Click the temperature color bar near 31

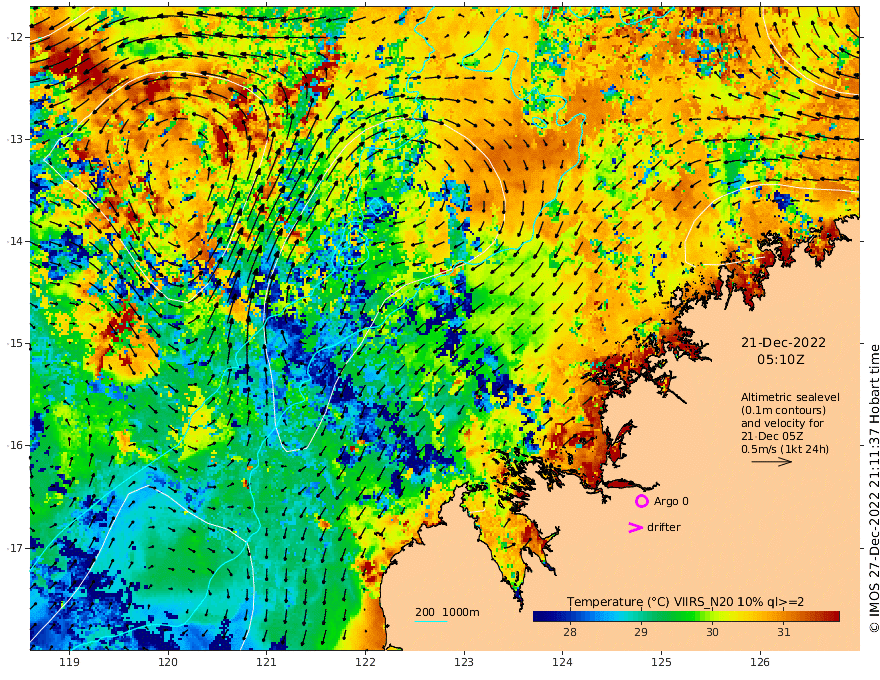click(784, 616)
